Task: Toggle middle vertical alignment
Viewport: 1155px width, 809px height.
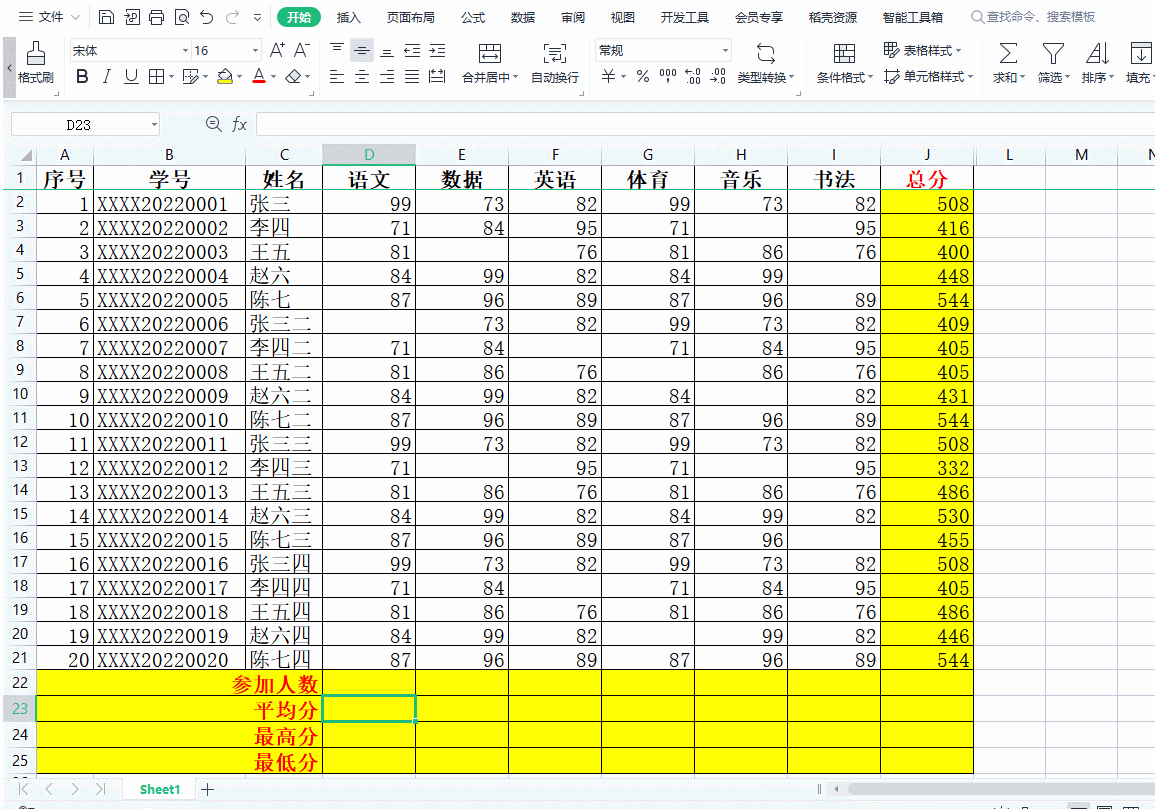Action: pos(362,50)
